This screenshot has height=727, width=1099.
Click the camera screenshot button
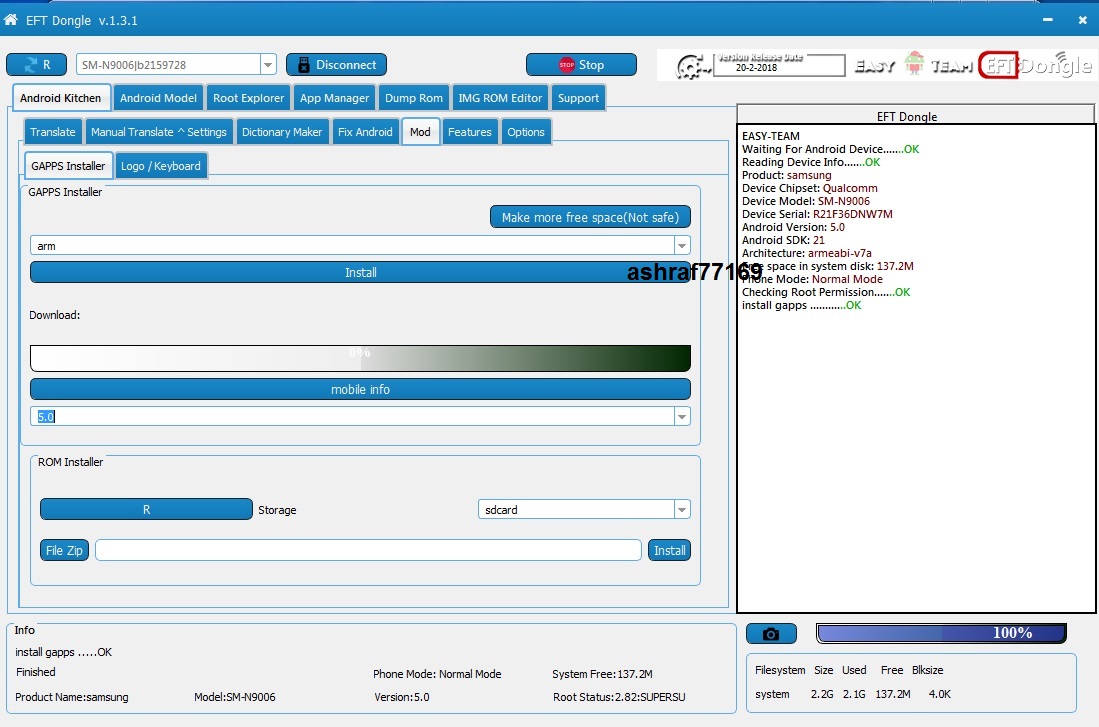coord(771,634)
